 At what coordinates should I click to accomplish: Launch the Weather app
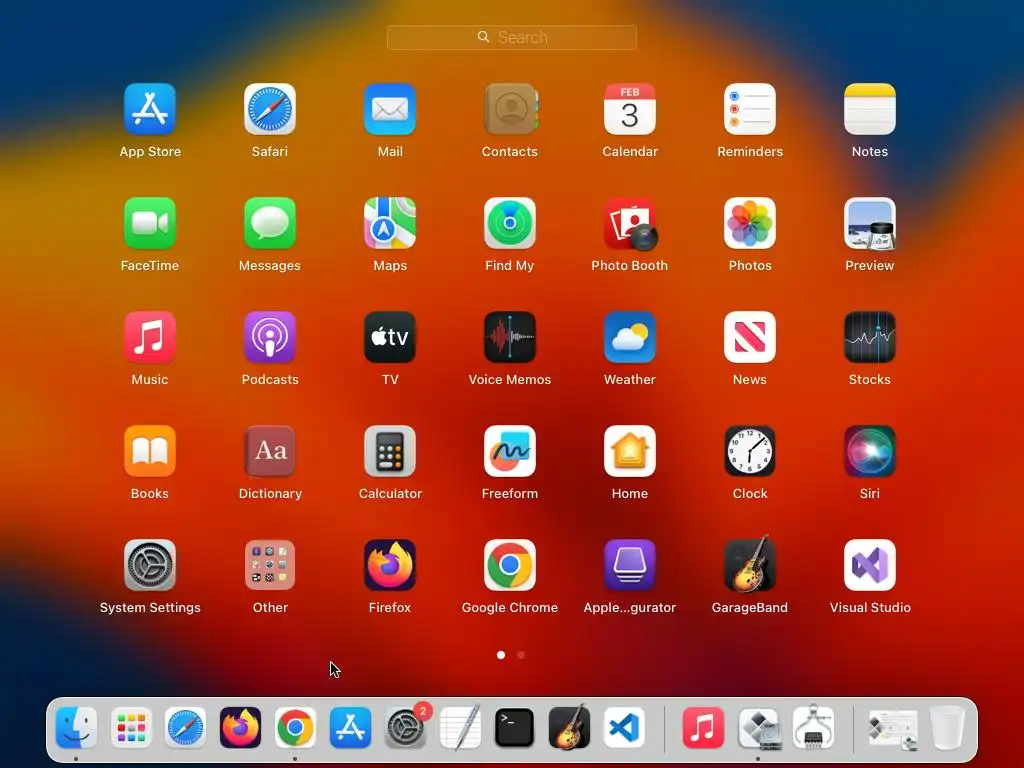630,337
